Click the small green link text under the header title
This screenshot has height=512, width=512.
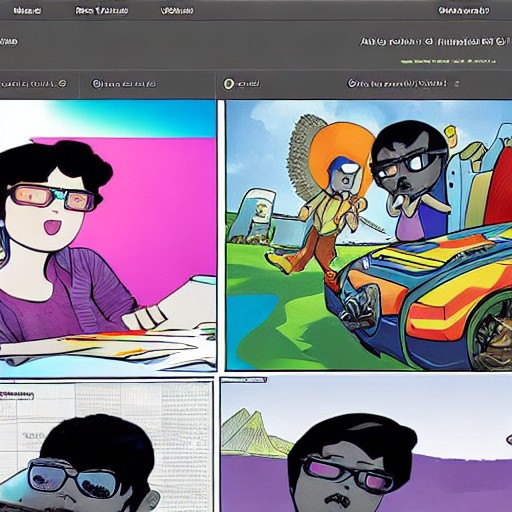(x=448, y=61)
